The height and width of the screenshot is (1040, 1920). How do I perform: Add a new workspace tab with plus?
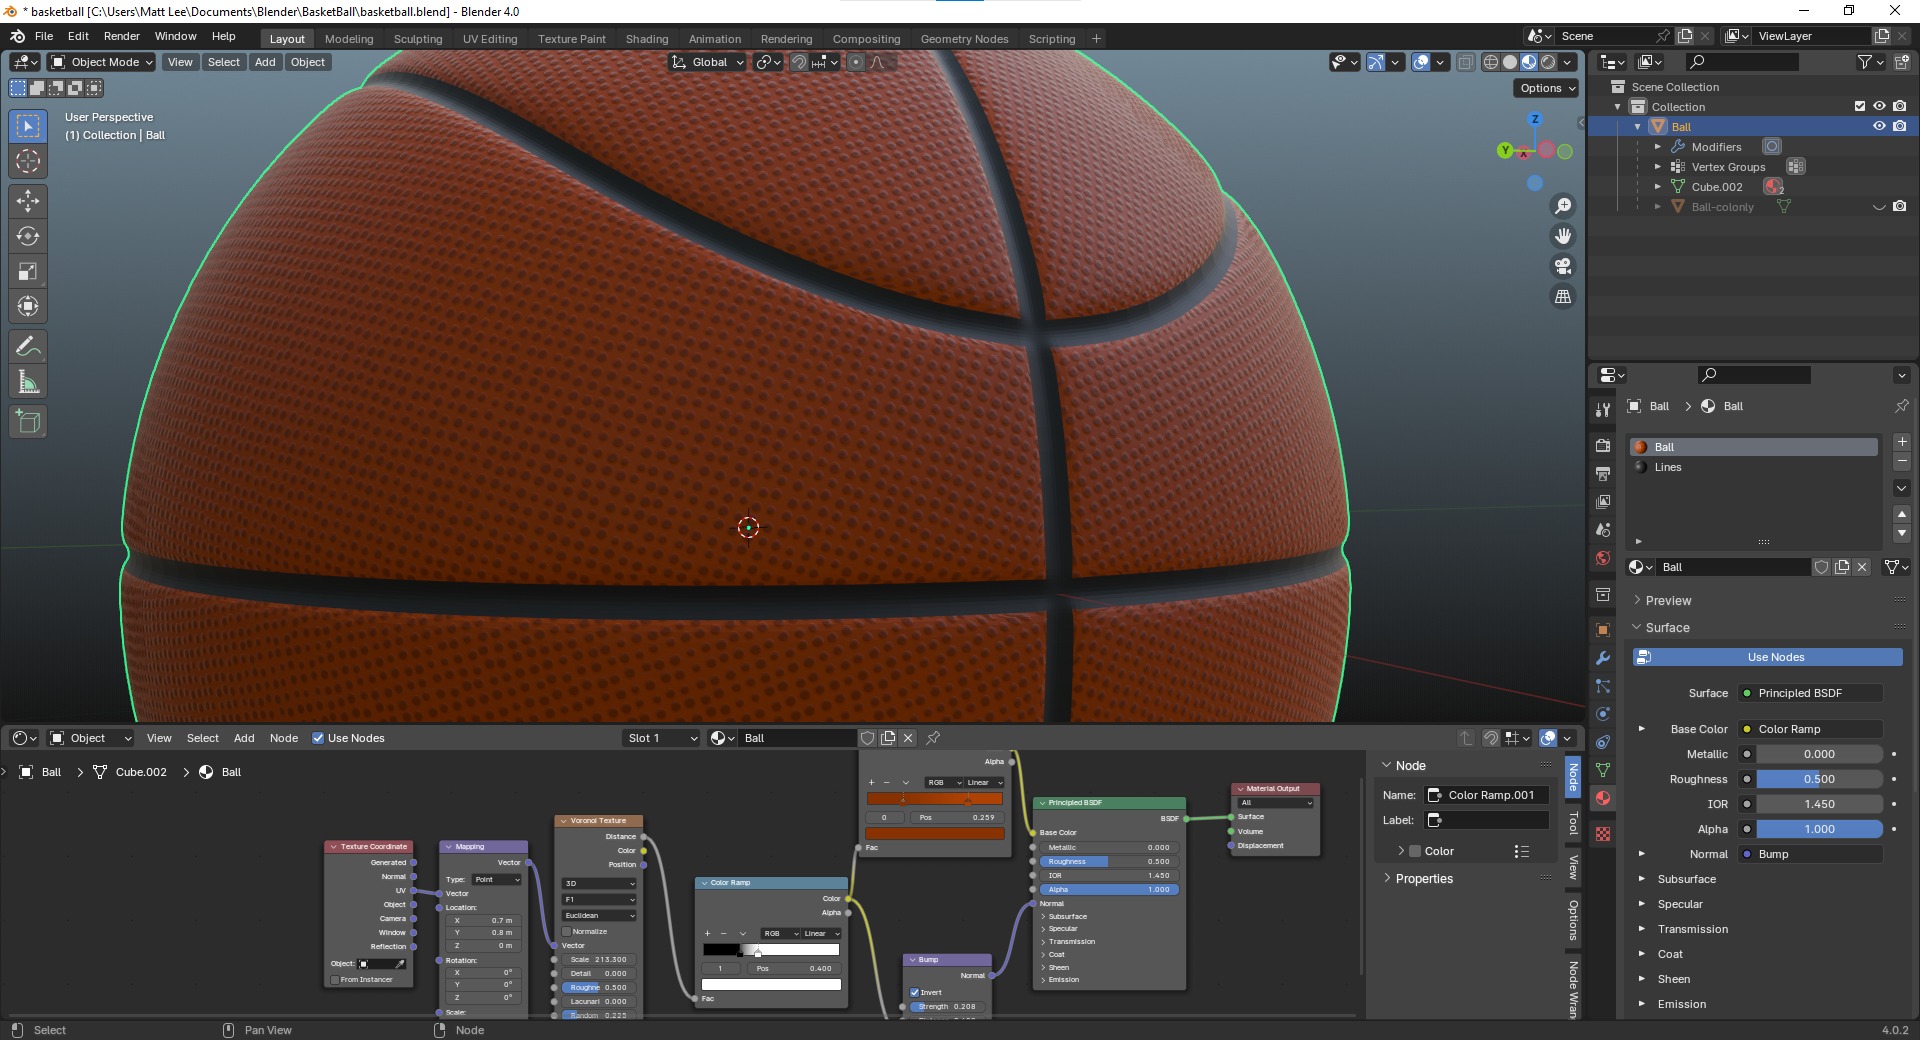click(1096, 39)
